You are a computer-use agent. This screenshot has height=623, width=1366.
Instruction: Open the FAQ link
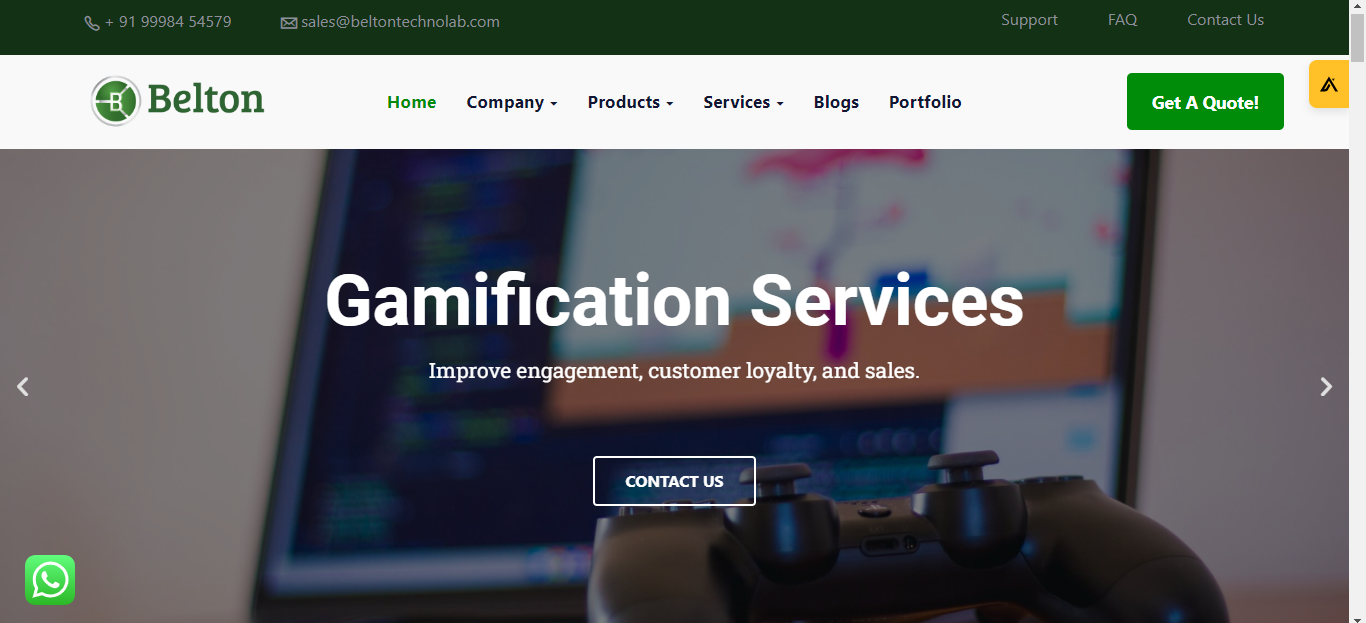coord(1122,20)
